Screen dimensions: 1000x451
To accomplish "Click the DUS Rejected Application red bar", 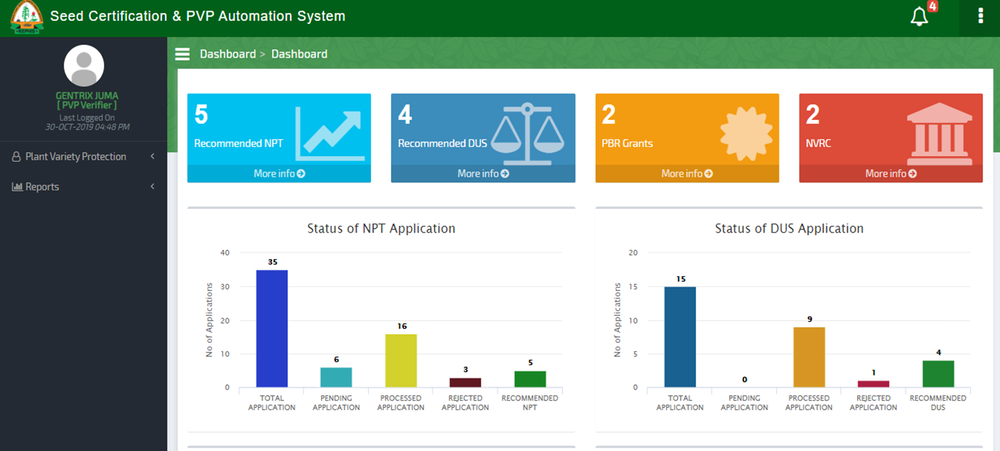I will point(873,384).
